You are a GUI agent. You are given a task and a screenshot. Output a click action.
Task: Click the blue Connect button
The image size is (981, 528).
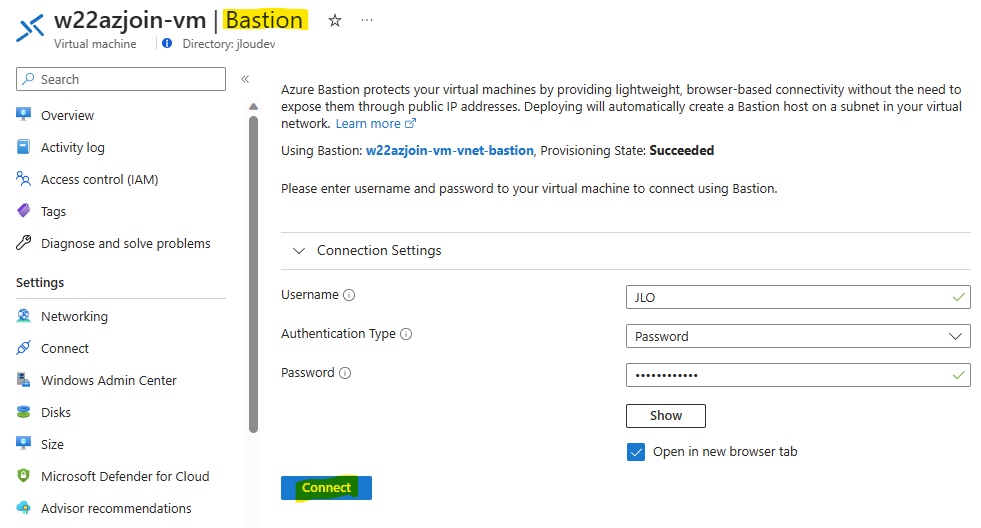coord(326,488)
